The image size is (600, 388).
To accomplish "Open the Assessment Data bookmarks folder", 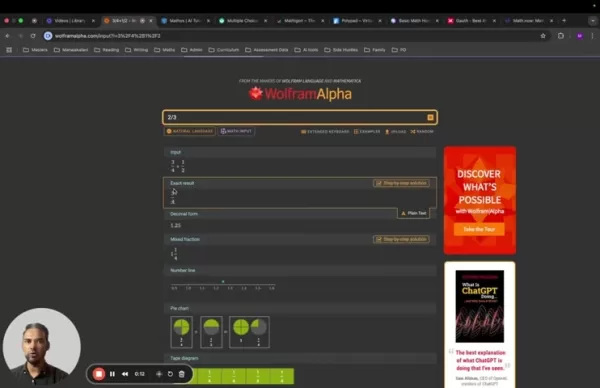I will pos(267,50).
